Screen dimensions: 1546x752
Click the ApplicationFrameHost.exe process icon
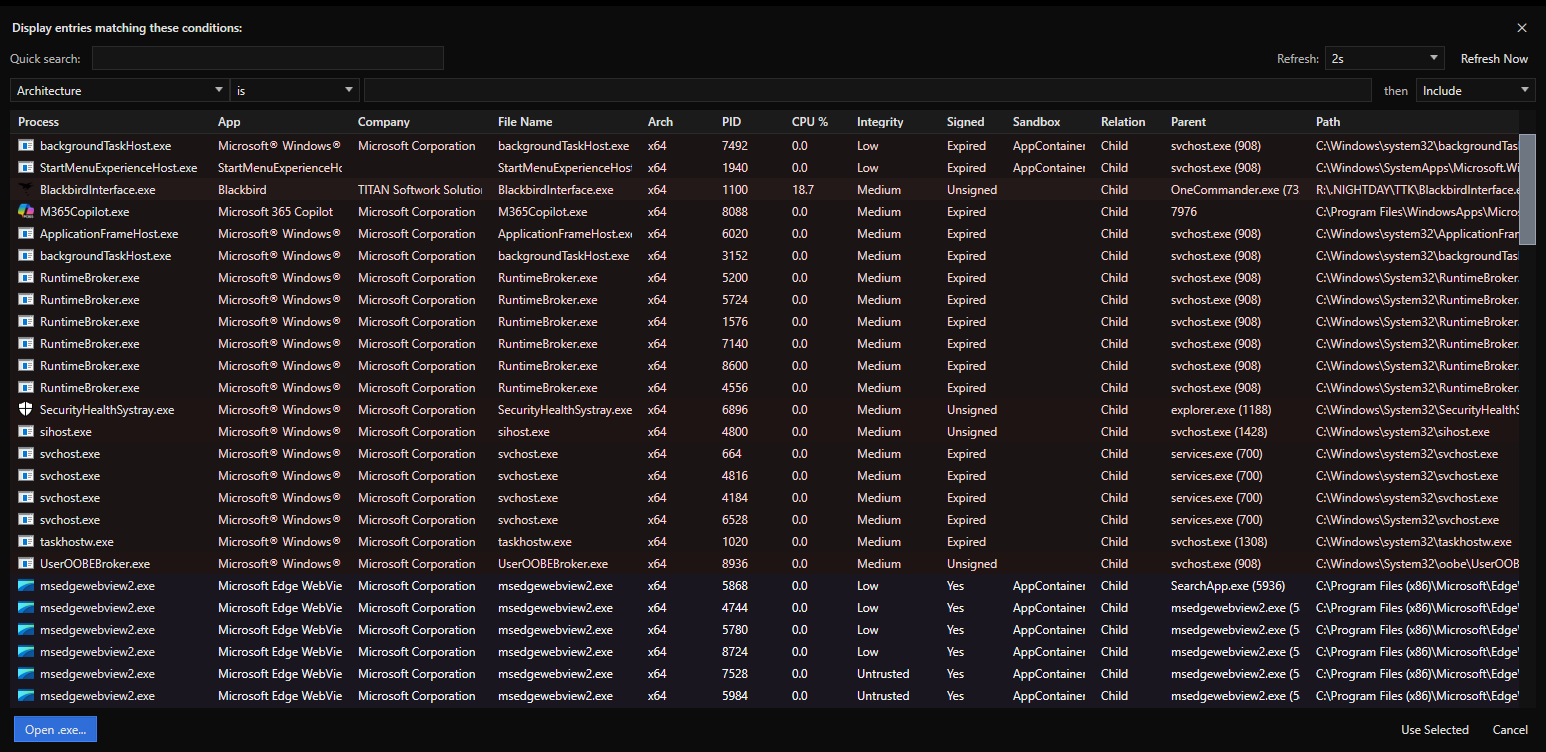click(26, 234)
